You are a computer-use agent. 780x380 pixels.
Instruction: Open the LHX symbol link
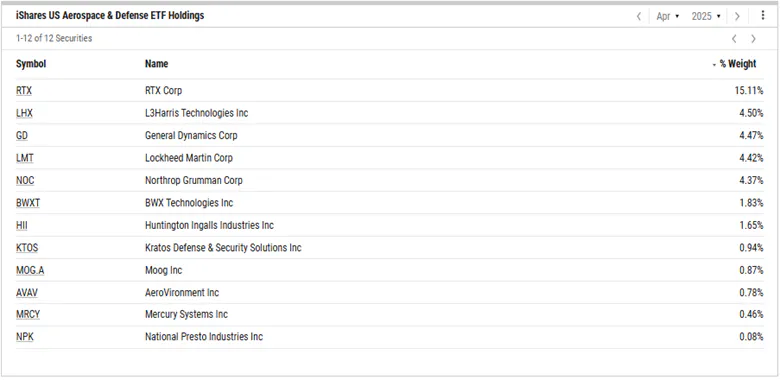coord(24,113)
